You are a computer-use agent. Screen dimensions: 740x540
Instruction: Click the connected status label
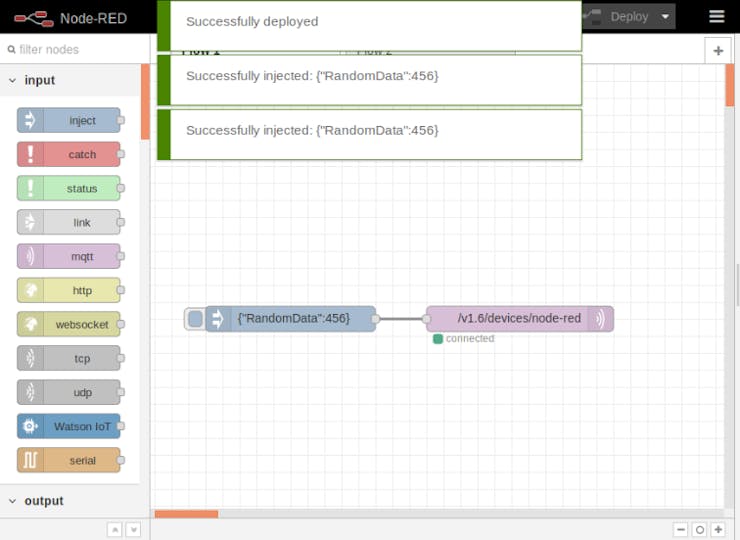coord(470,338)
